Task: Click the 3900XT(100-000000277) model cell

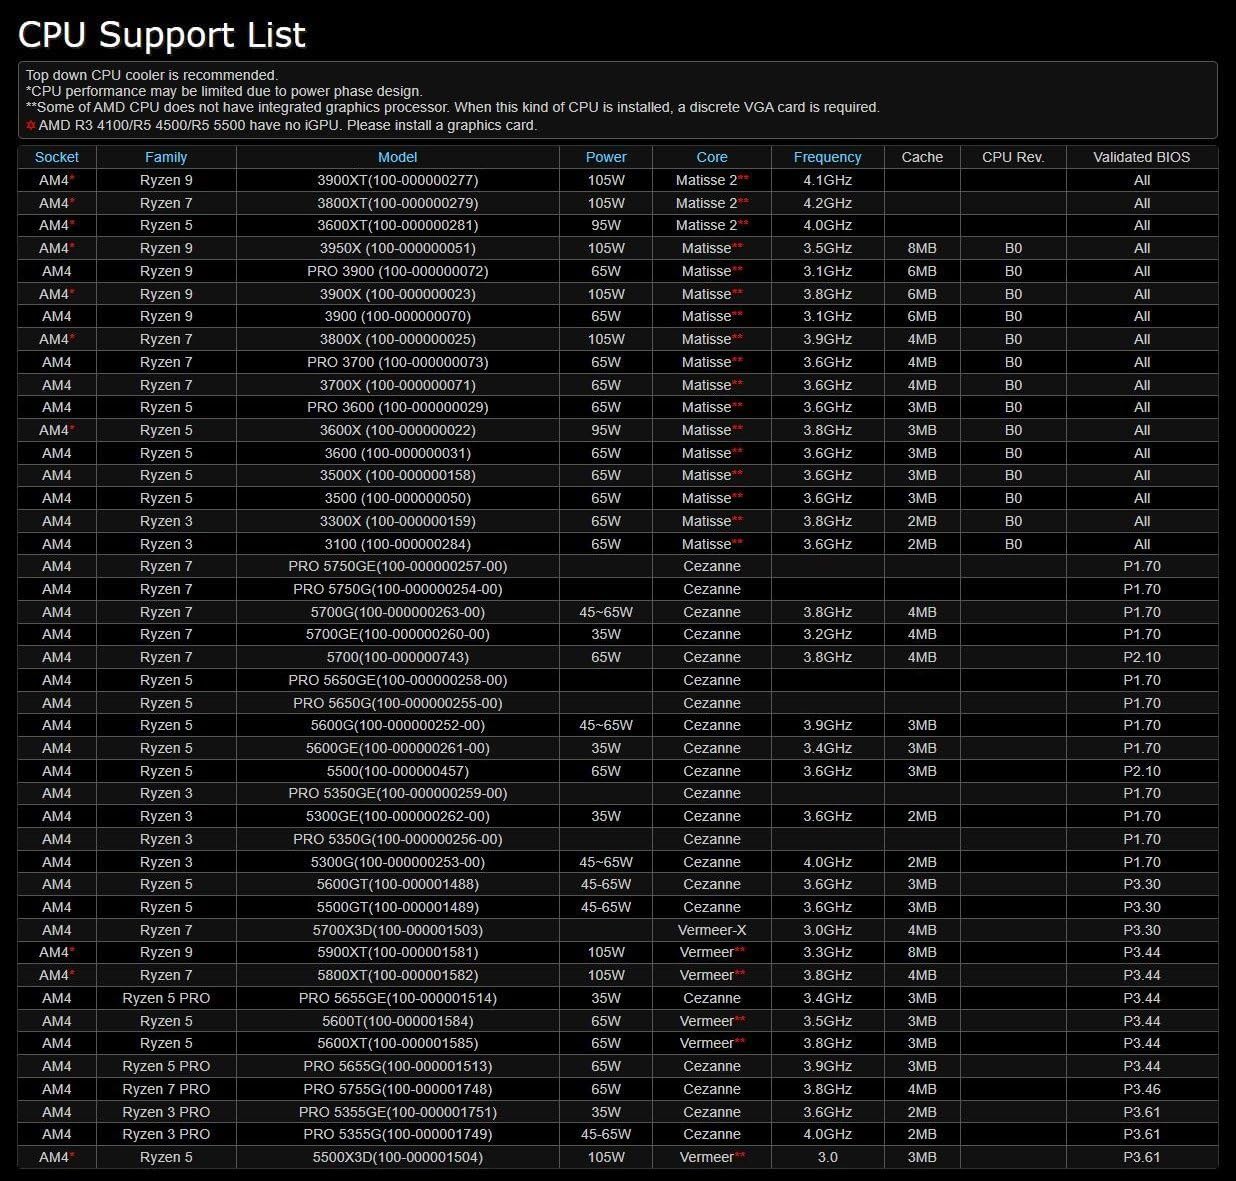Action: coord(397,180)
